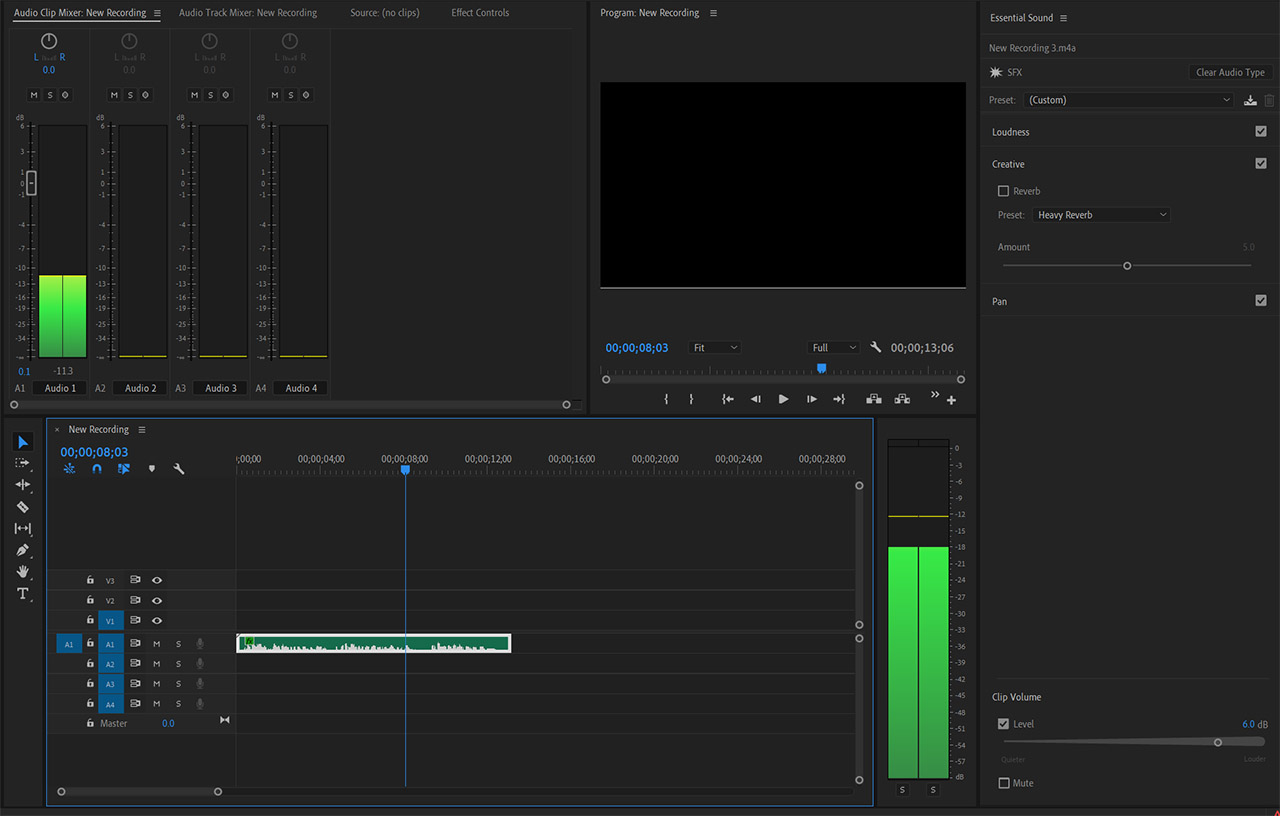Select the Razor tool
Viewport: 1280px width, 816px height.
(x=23, y=507)
